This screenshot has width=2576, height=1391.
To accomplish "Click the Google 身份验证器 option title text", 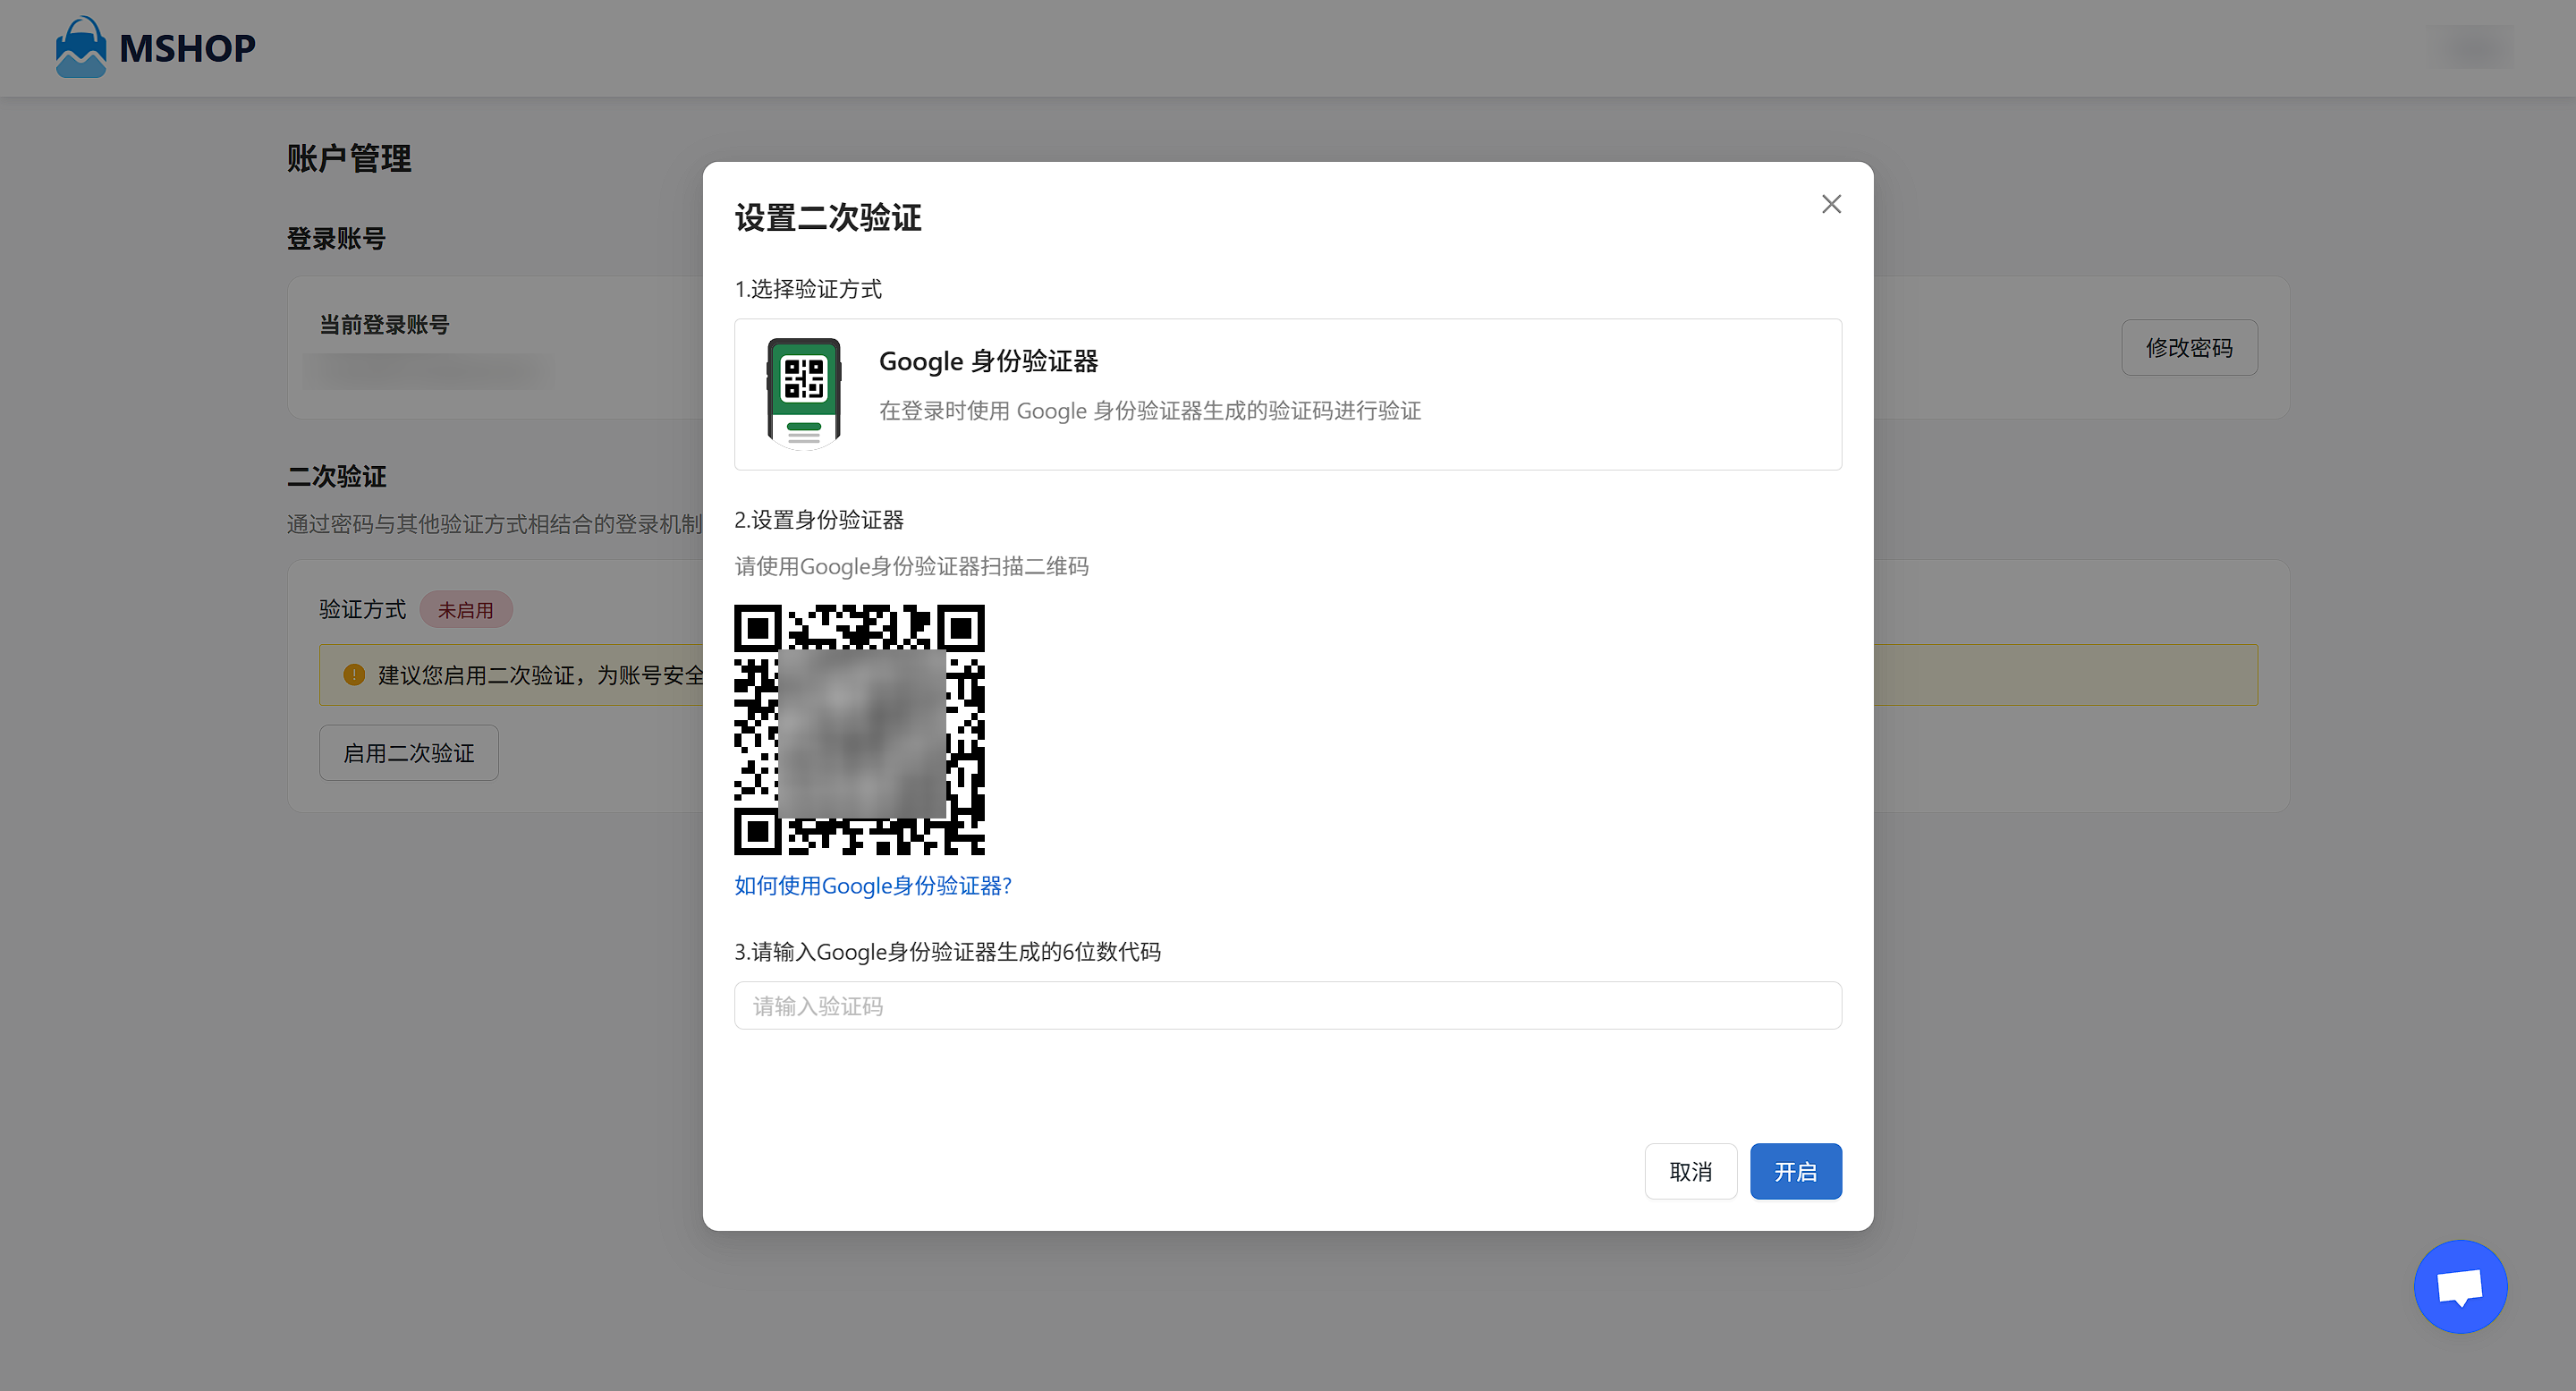I will click(988, 361).
